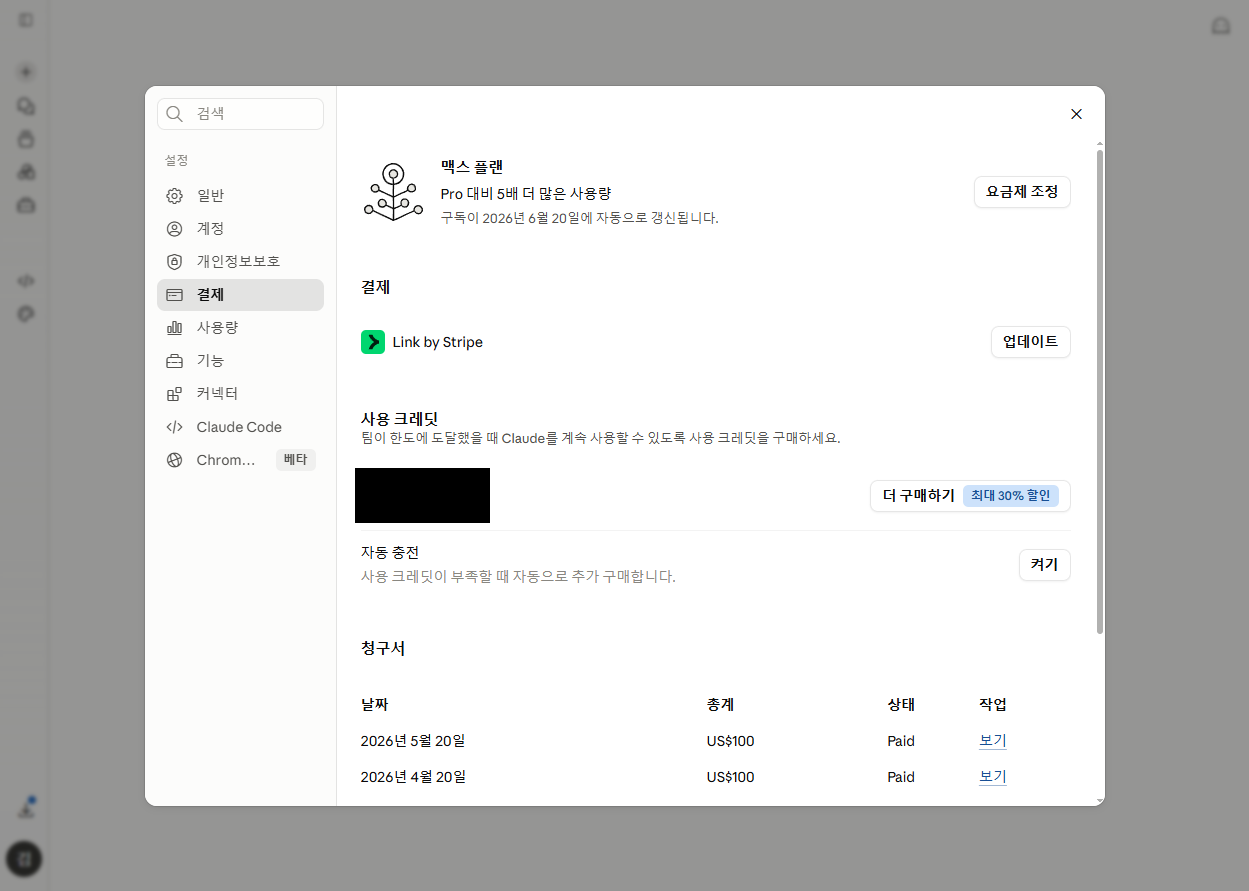This screenshot has height=891, width=1249.
Task: Click the shield icon beside 개인정보보호
Action: coord(174,262)
